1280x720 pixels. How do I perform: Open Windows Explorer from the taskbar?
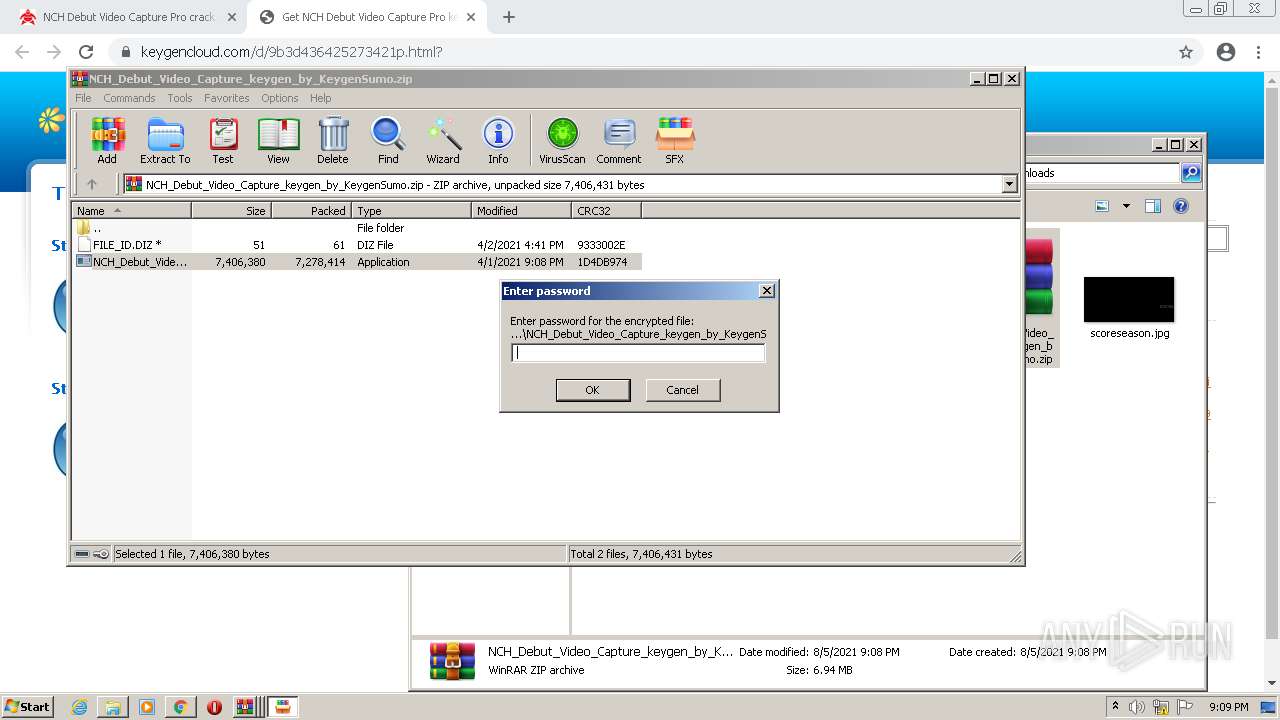click(113, 707)
